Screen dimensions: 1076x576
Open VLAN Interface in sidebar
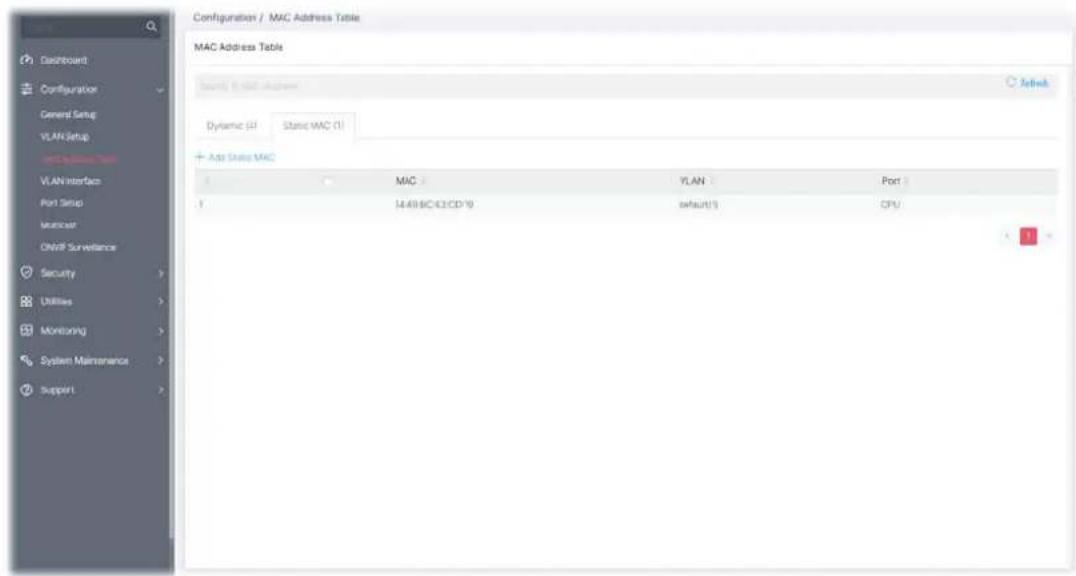70,181
